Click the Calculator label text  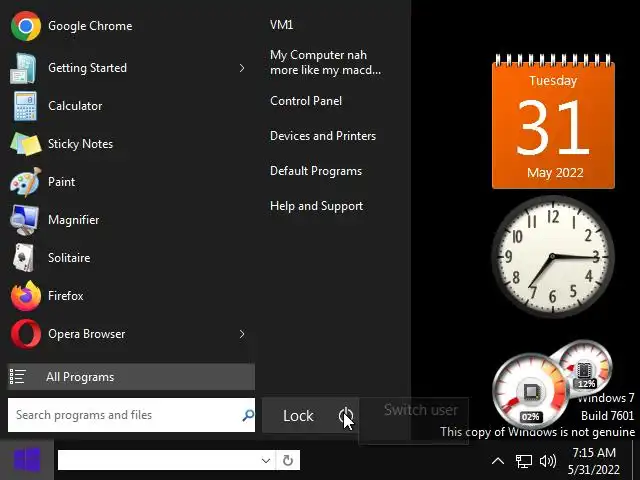point(75,106)
